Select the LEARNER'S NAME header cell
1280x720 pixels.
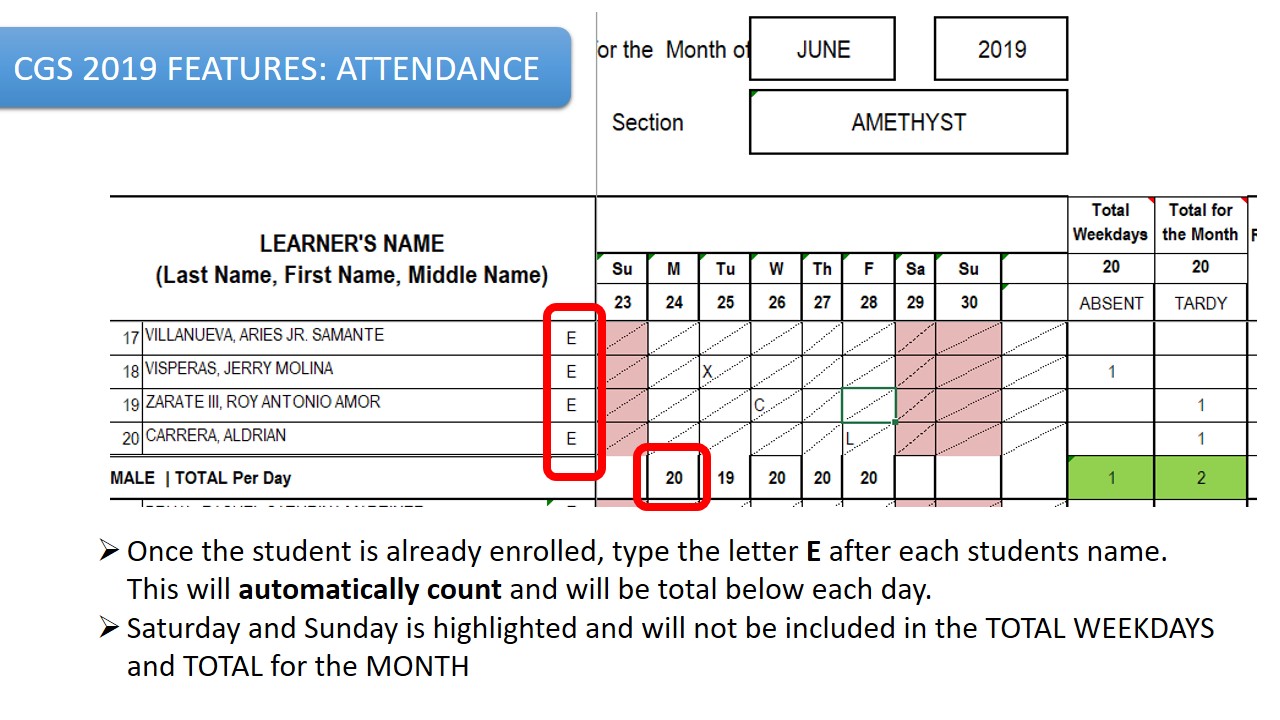coord(352,259)
